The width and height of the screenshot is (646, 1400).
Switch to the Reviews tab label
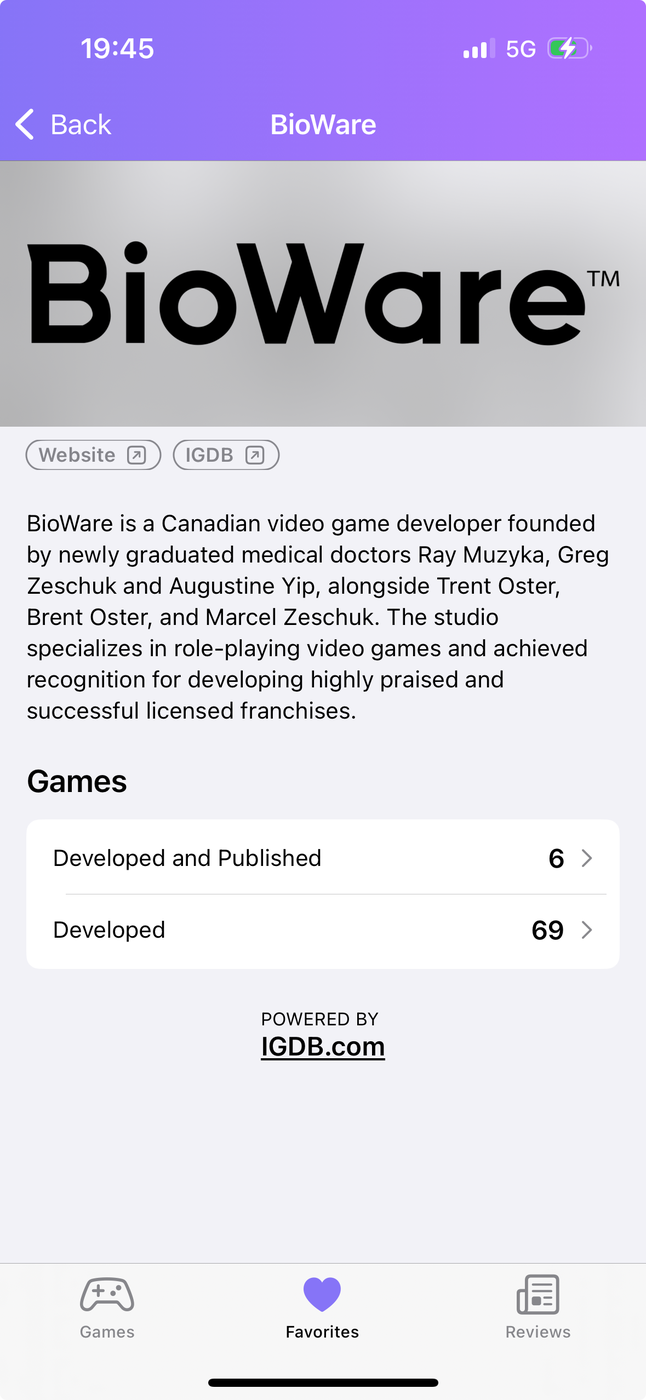pos(538,1332)
